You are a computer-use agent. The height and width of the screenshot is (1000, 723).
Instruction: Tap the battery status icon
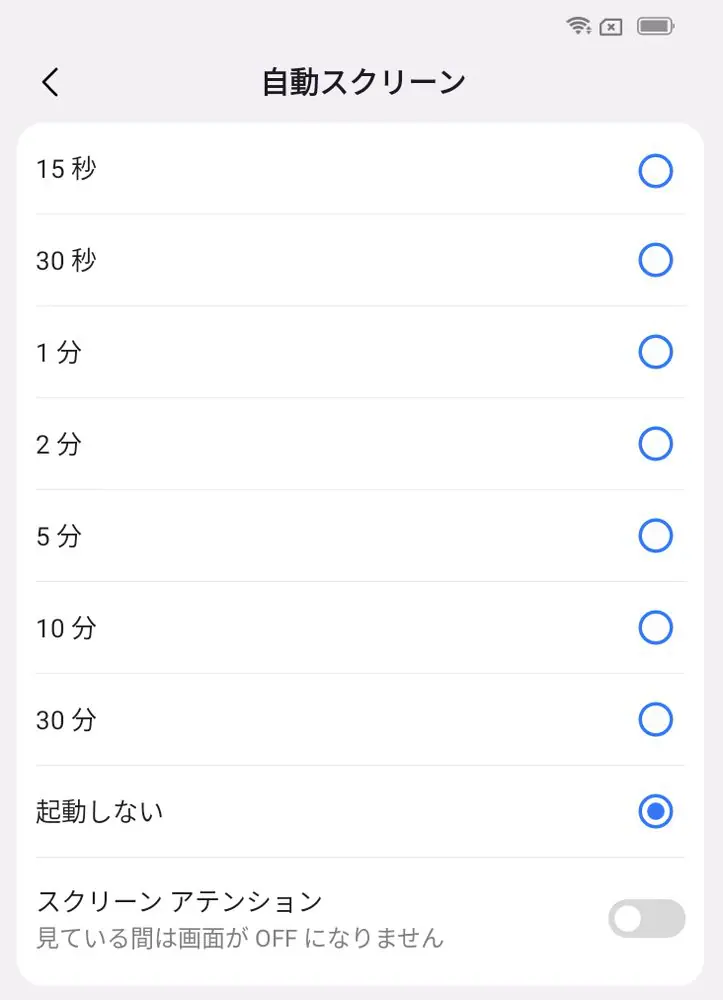point(656,27)
